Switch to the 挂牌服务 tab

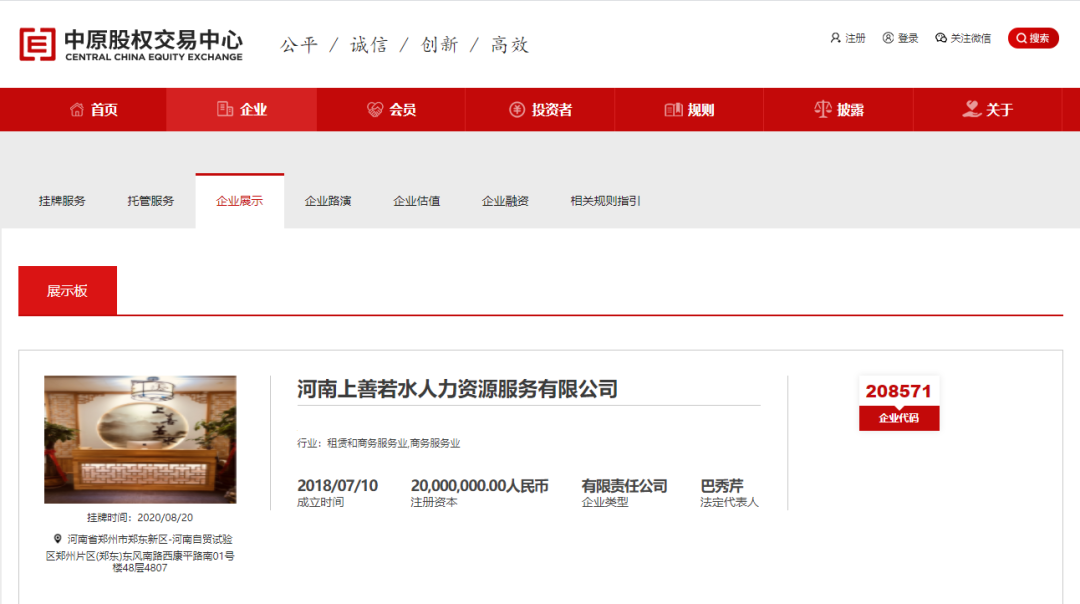[x=62, y=201]
